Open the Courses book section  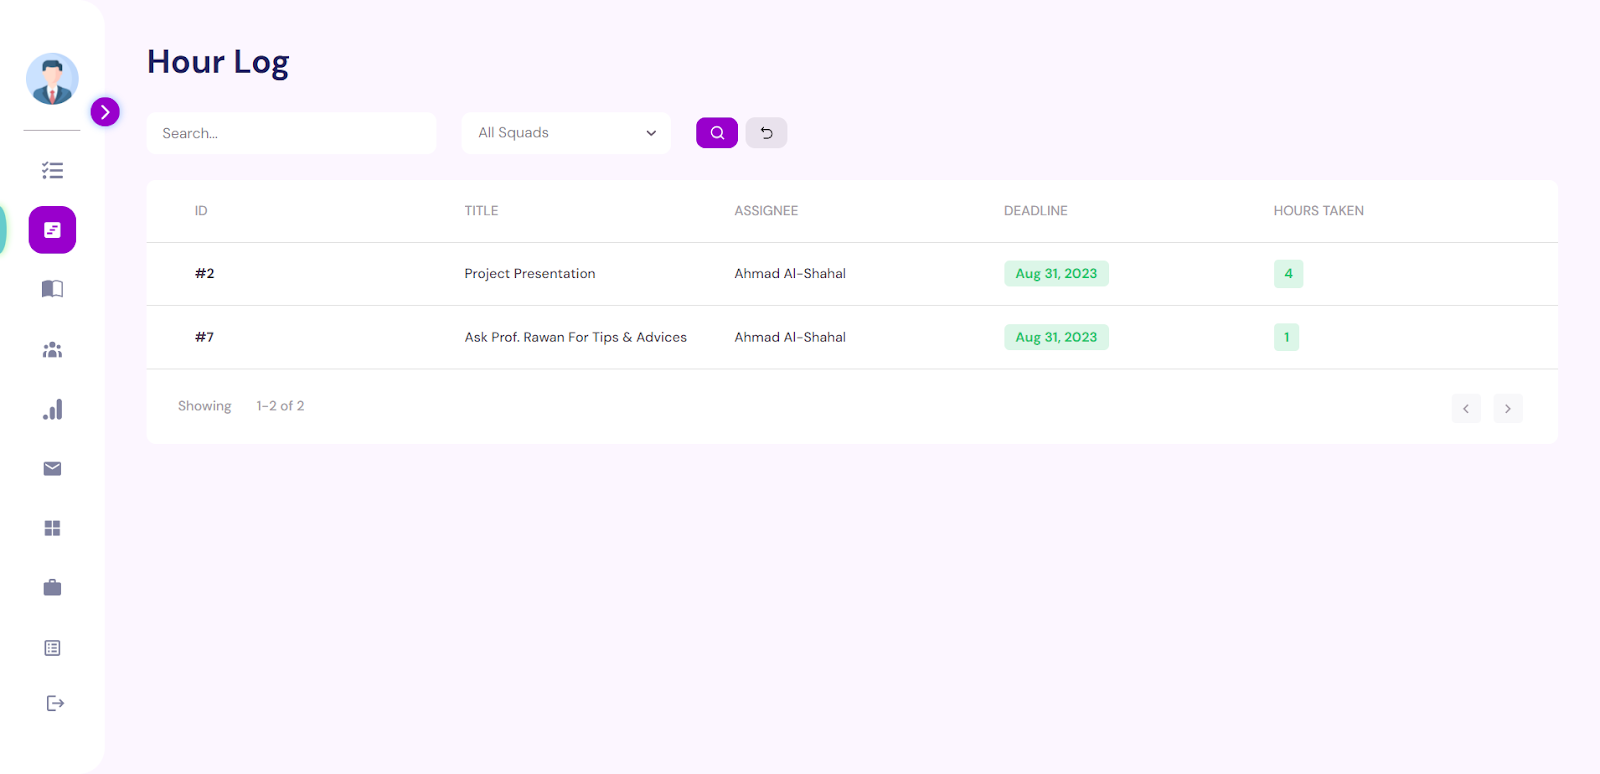click(x=52, y=288)
